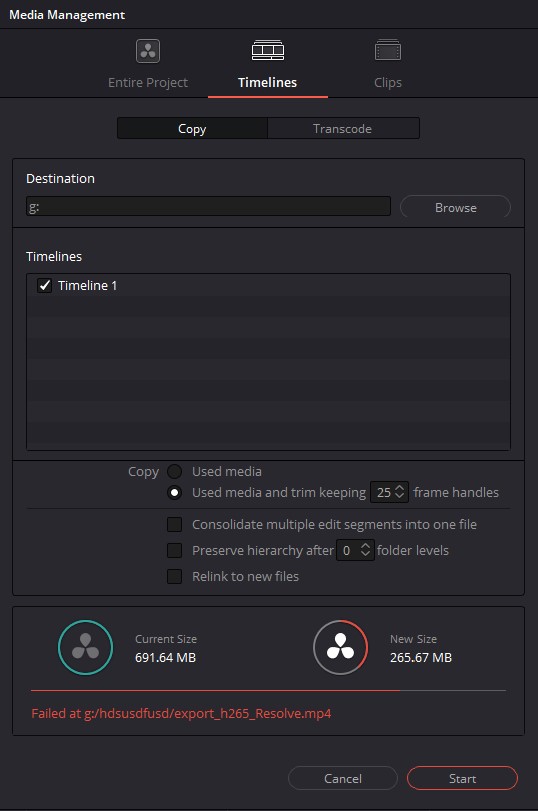
Task: Enable Consolidate multiple edit segments into one file
Action: [x=174, y=524]
